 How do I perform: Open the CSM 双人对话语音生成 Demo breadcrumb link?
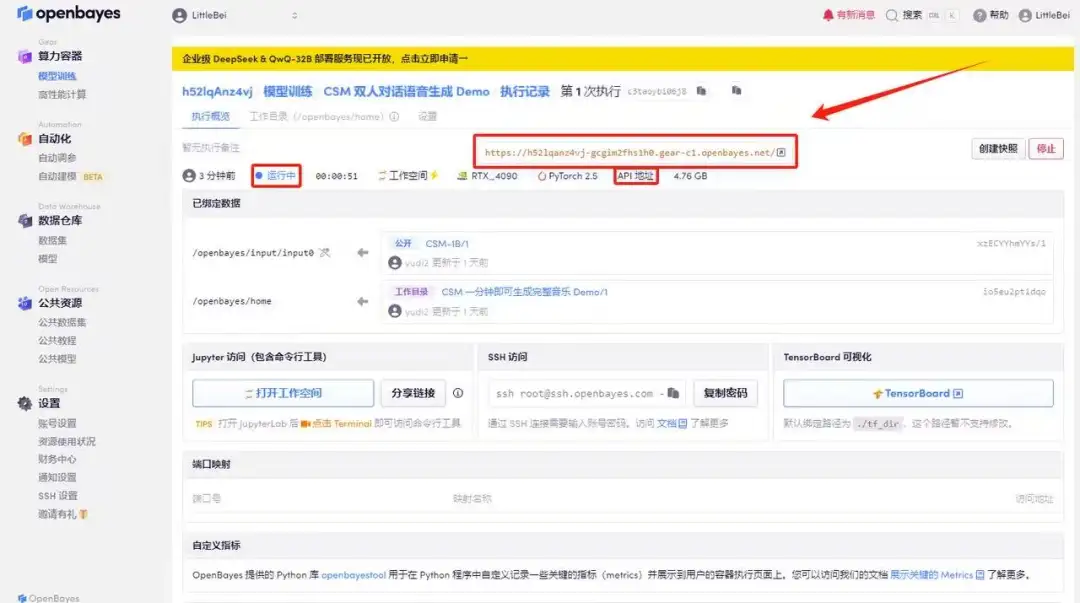click(x=406, y=92)
